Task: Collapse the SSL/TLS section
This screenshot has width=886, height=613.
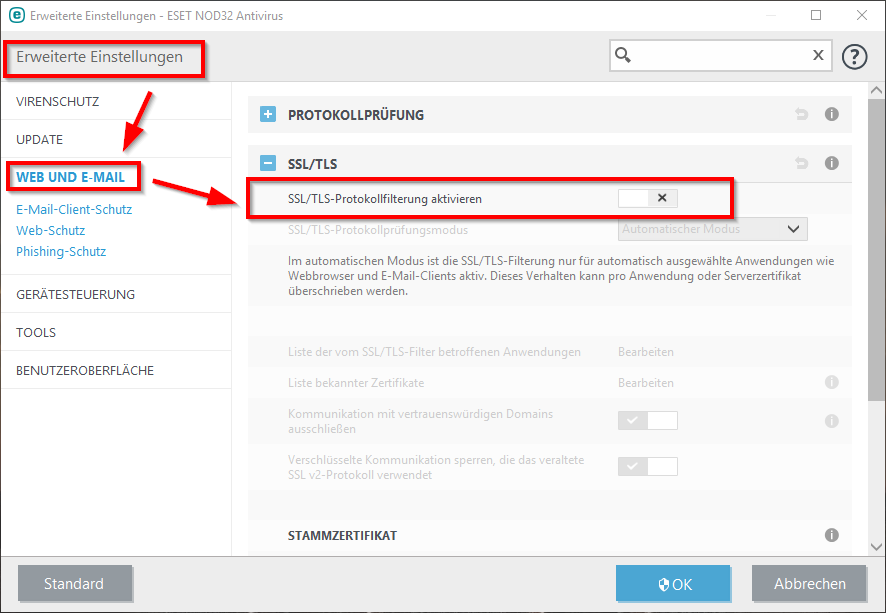Action: [x=268, y=163]
